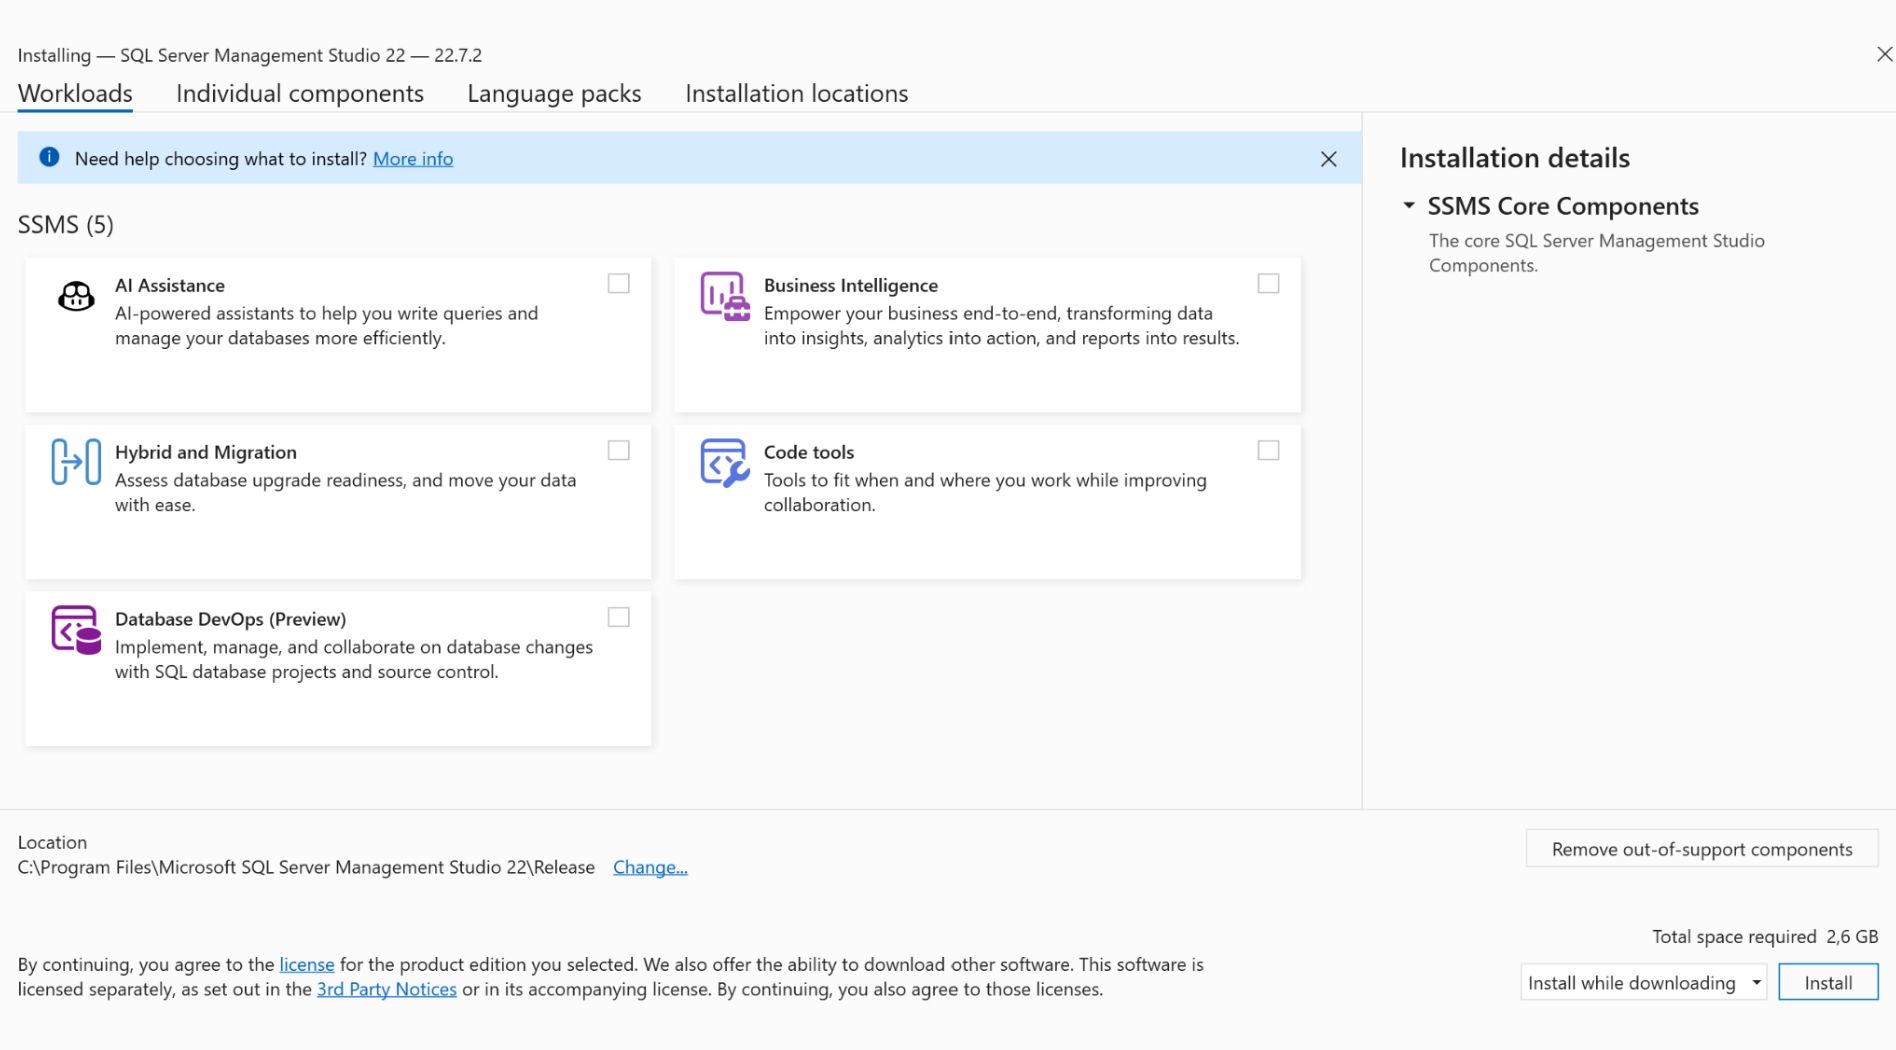Select the Code tools workload checkbox

(1268, 451)
